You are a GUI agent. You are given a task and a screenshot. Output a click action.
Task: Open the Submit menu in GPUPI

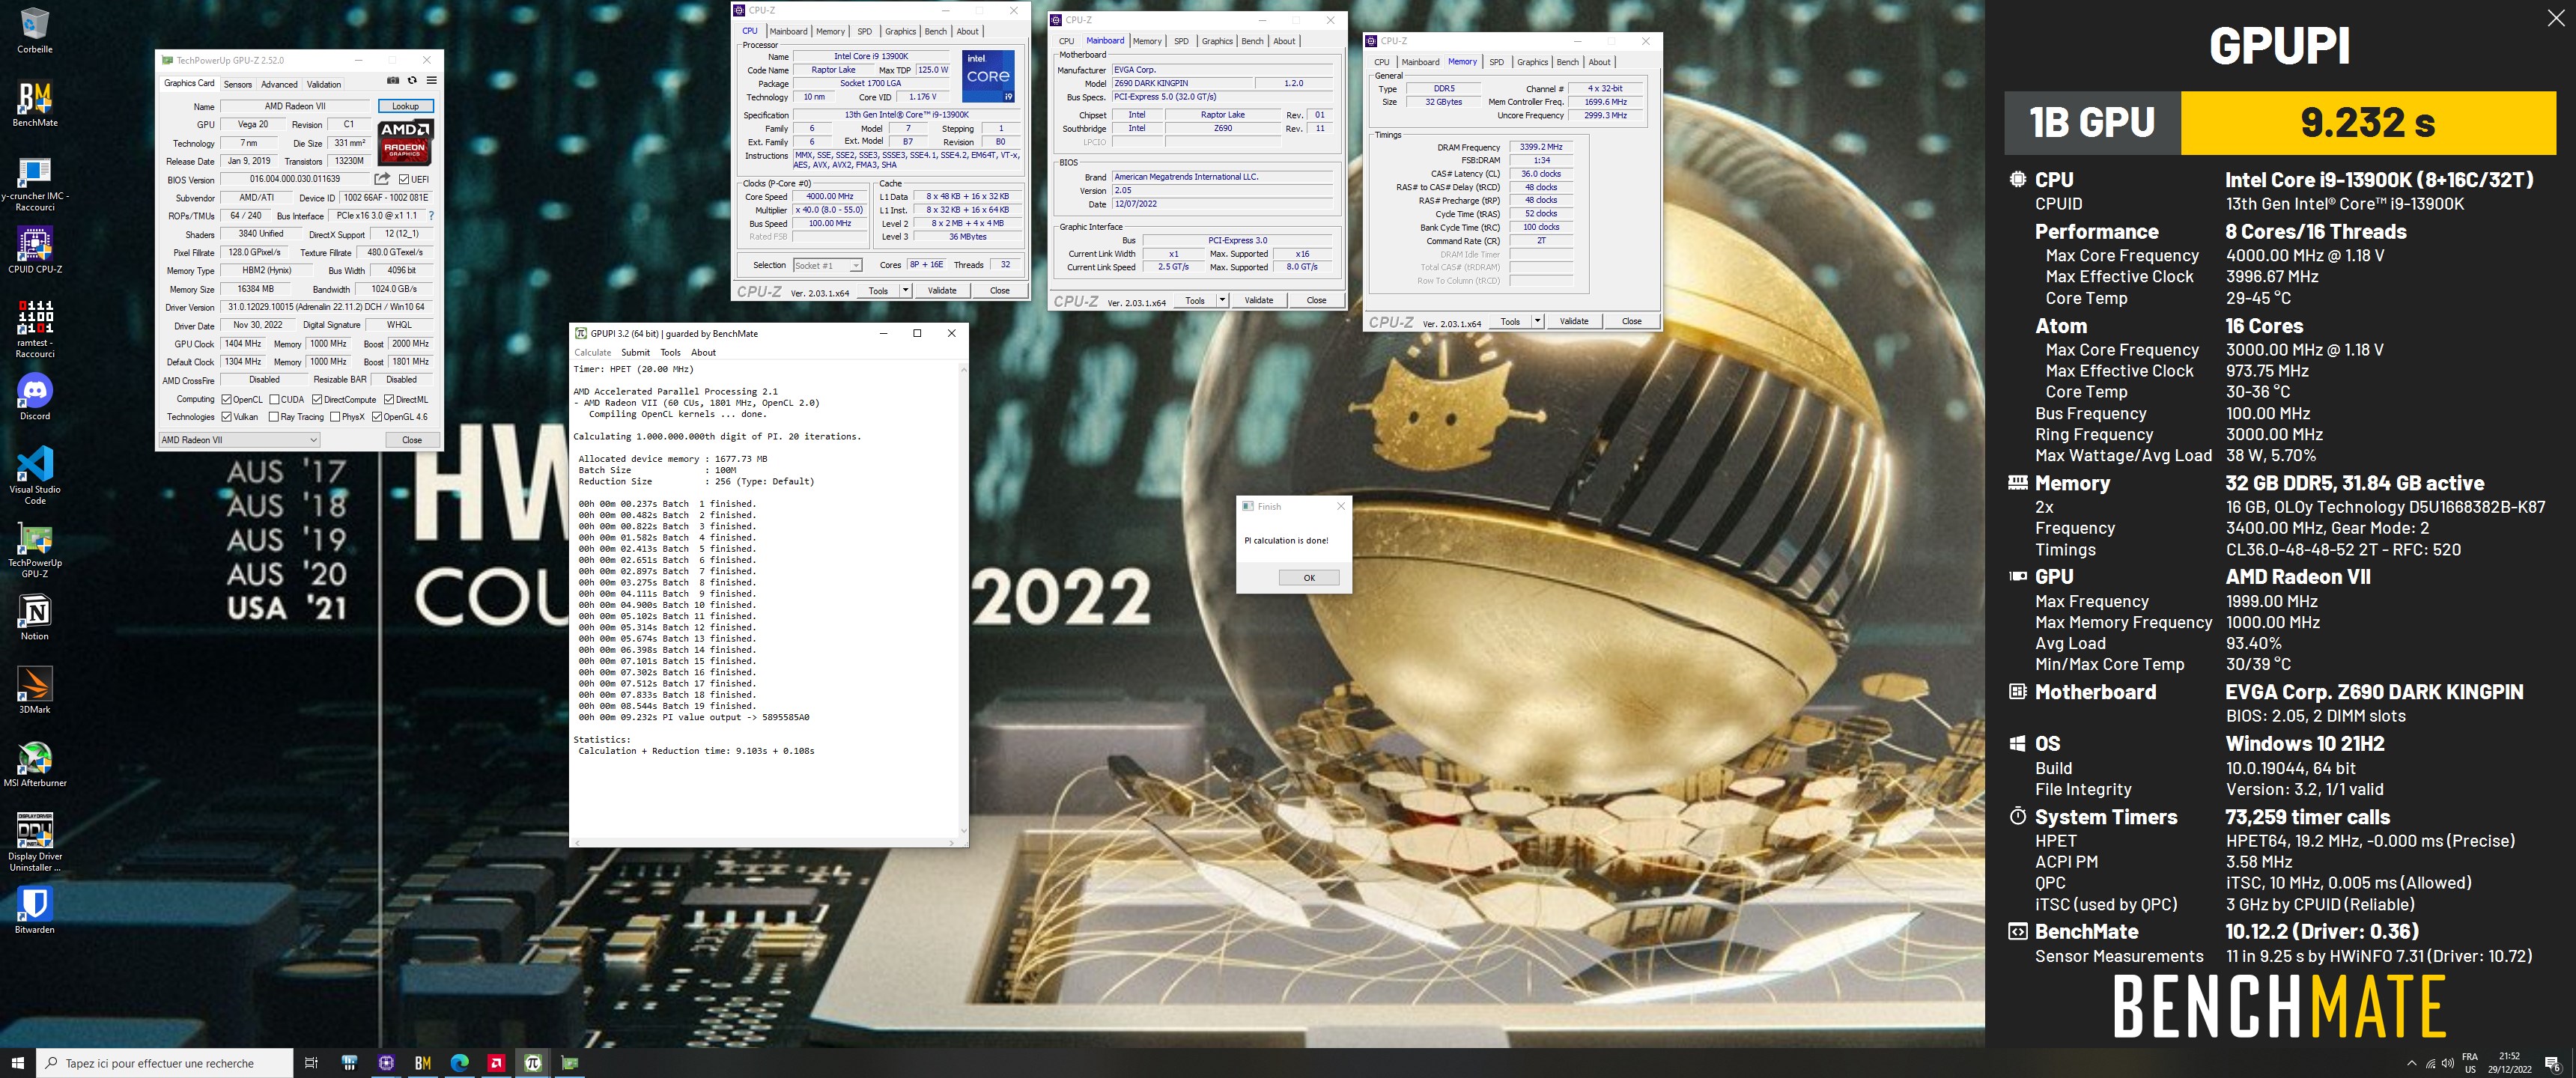pos(635,352)
